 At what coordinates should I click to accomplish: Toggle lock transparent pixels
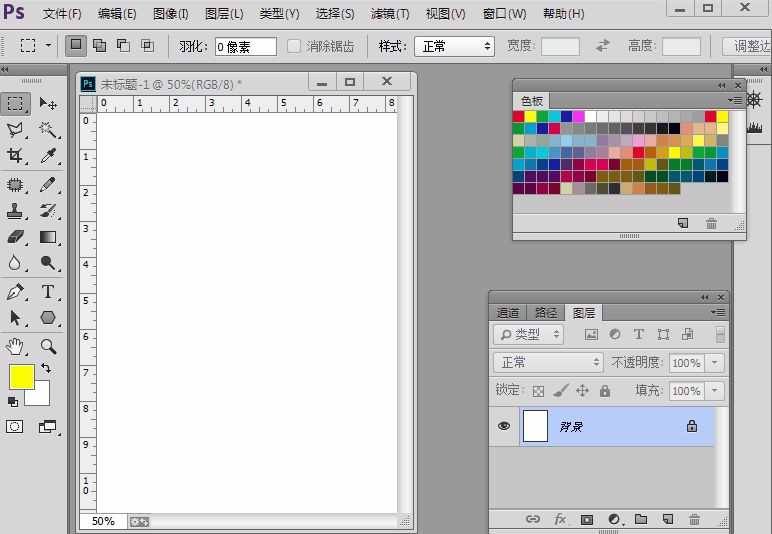539,391
